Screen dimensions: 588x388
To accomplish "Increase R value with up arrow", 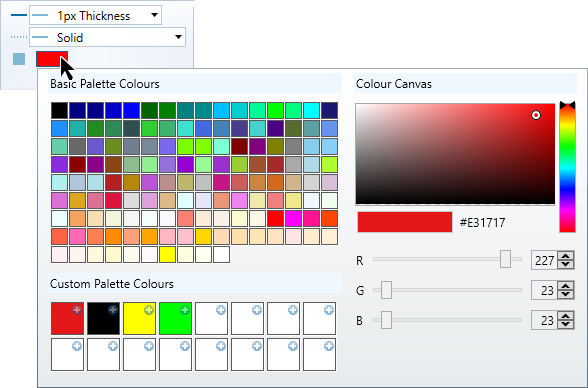I will [x=566, y=256].
